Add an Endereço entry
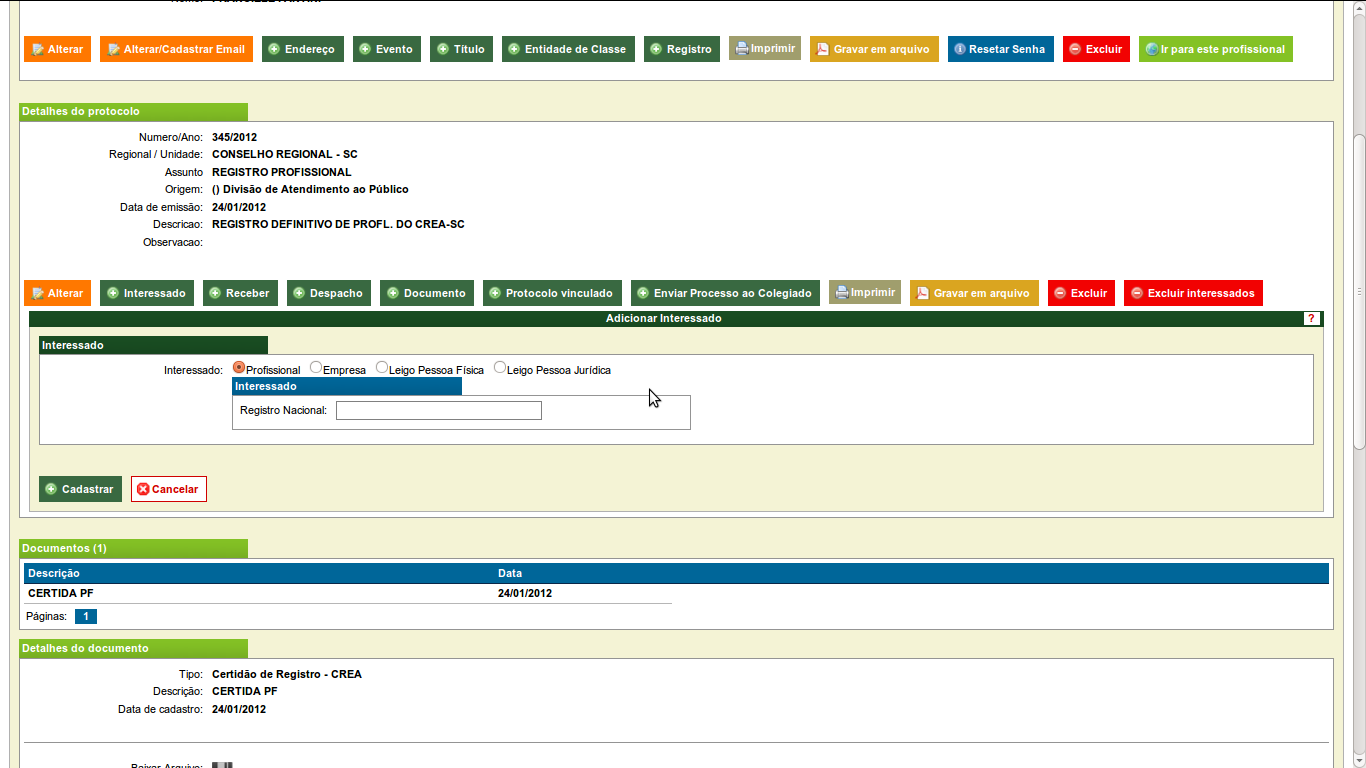This screenshot has width=1366, height=768. click(303, 49)
